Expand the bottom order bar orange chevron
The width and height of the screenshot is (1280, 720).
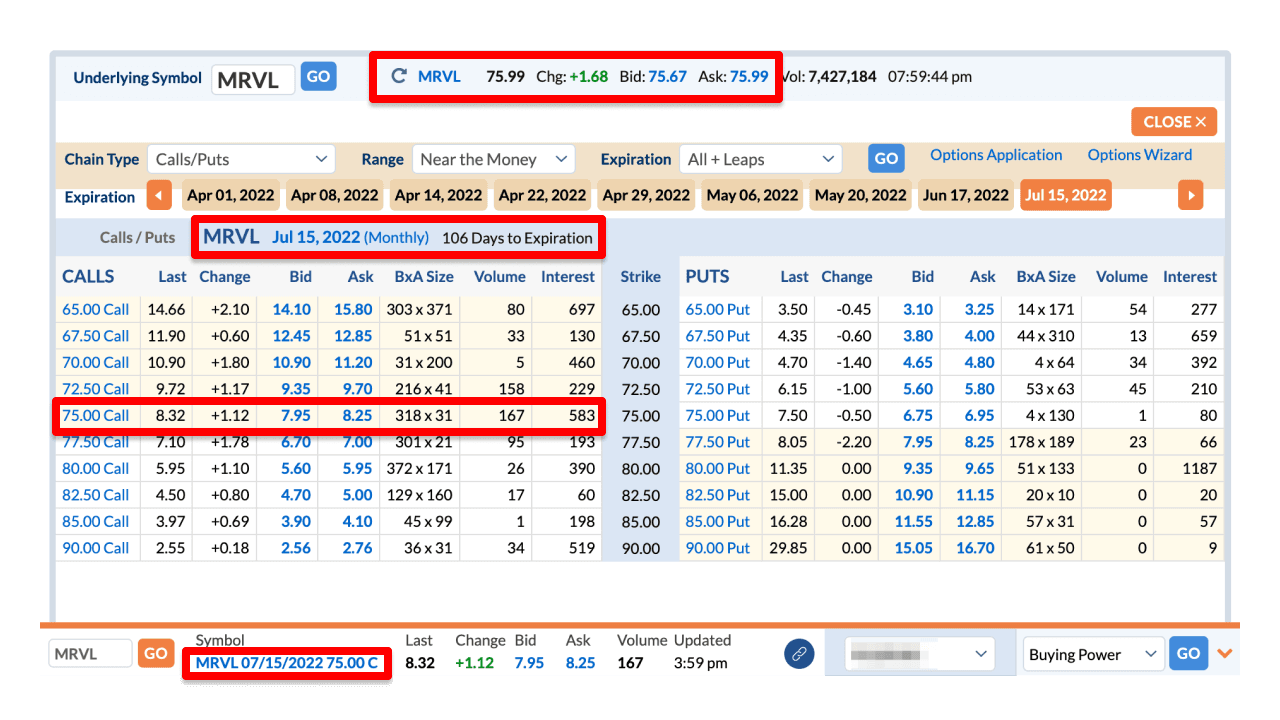click(1224, 655)
